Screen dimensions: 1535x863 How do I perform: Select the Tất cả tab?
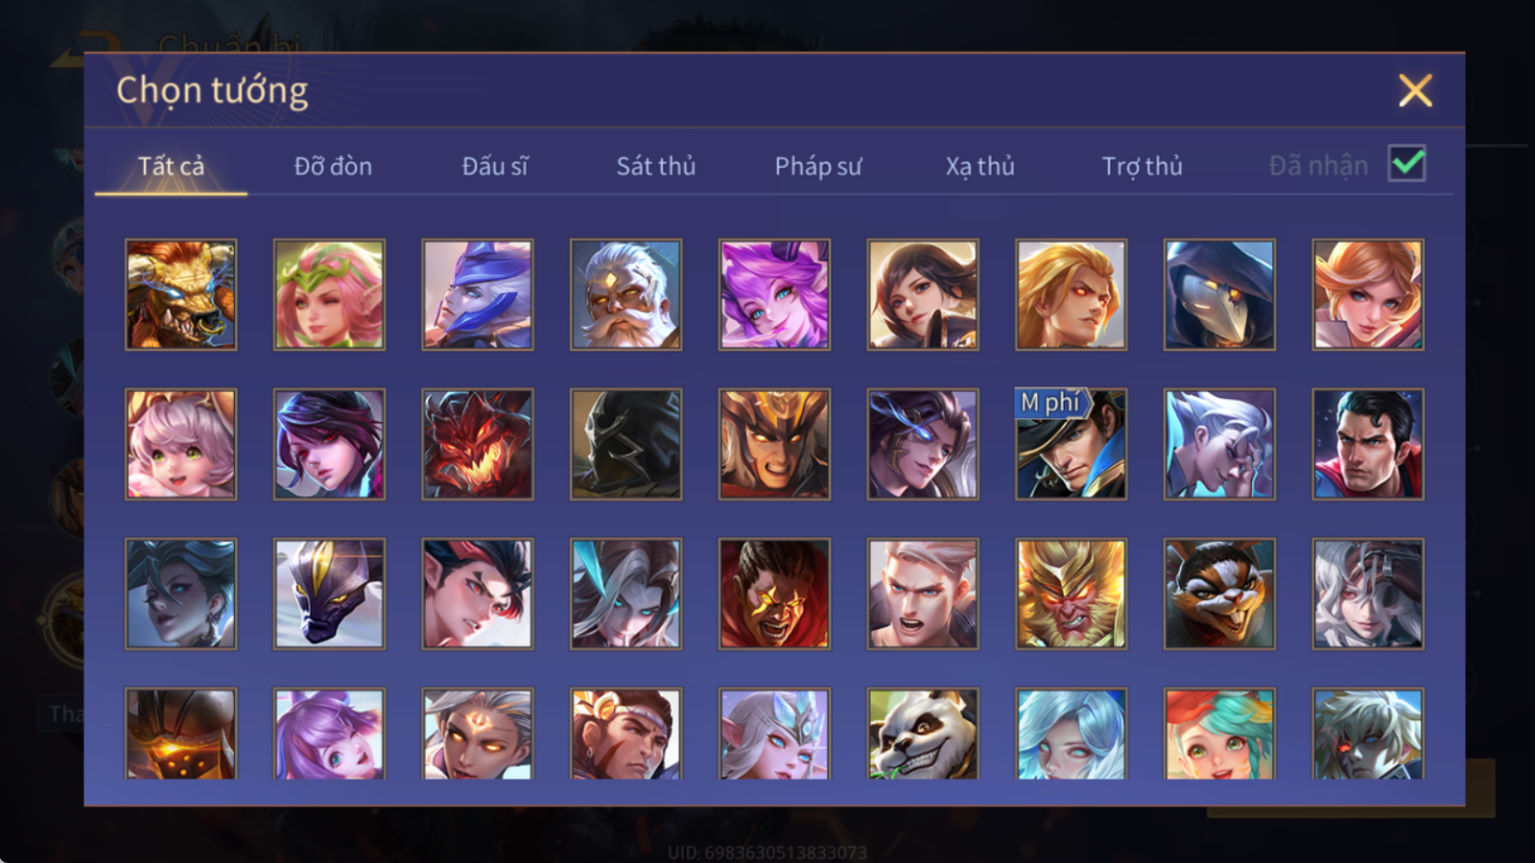171,166
